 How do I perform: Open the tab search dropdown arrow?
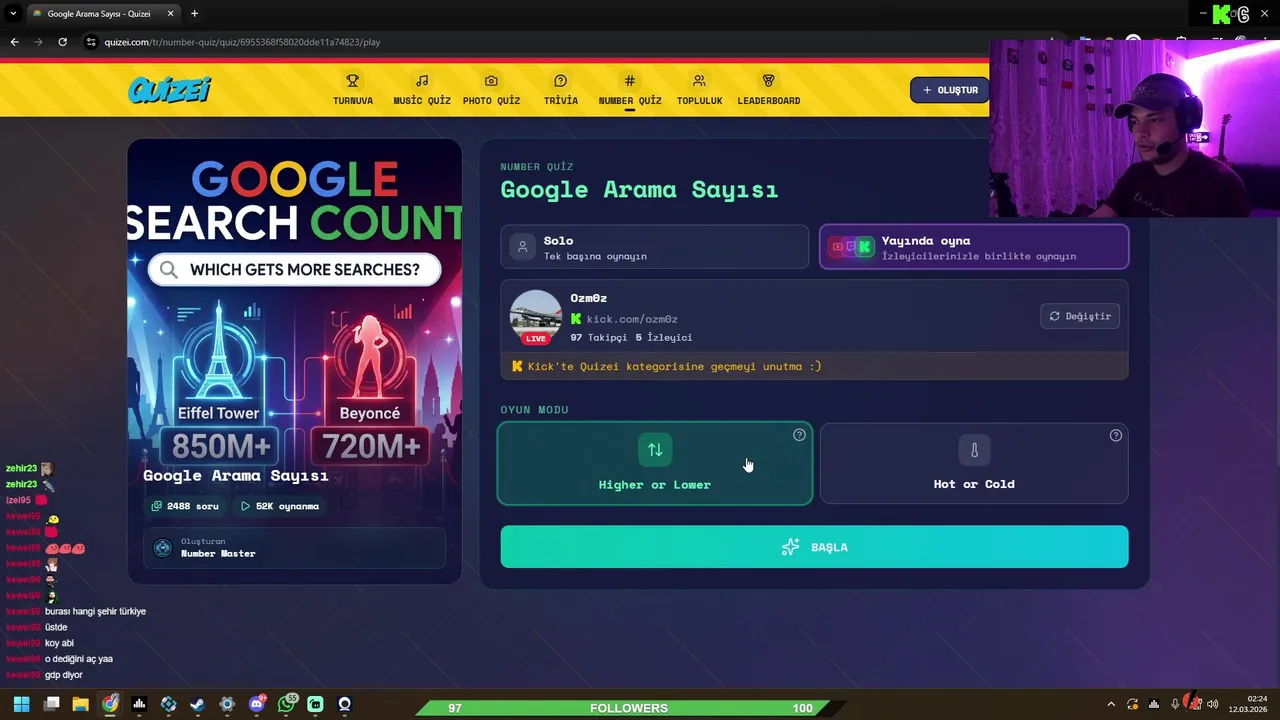13,14
